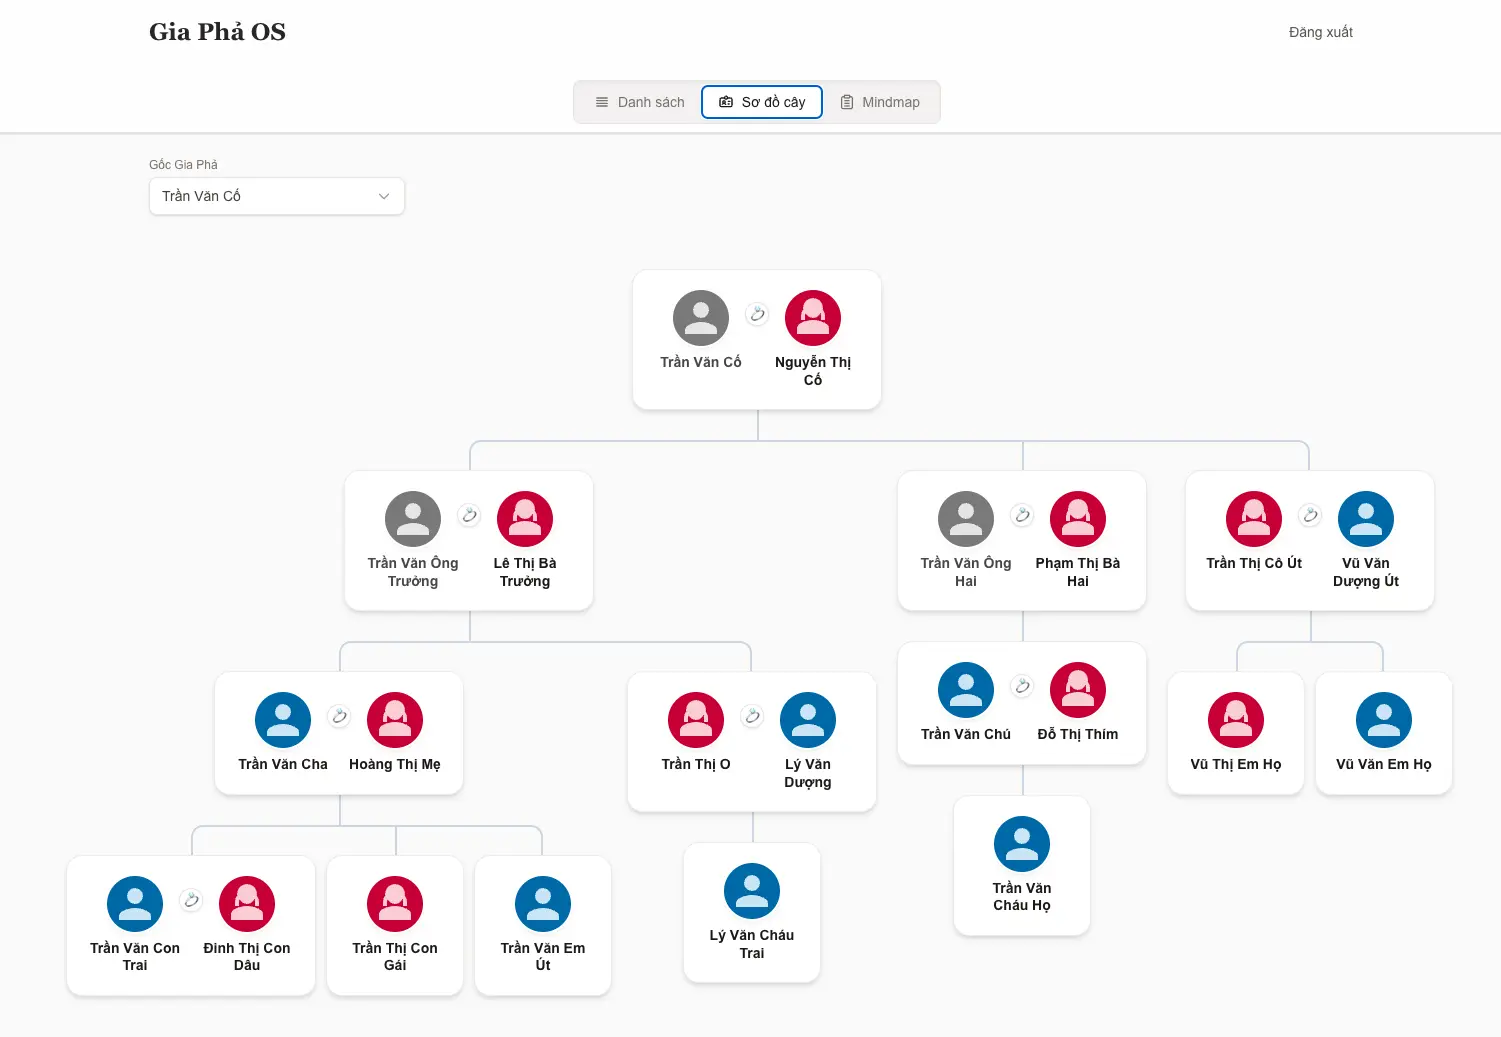
Task: Click Đỗ Thị Thím's avatar icon
Action: (1077, 690)
